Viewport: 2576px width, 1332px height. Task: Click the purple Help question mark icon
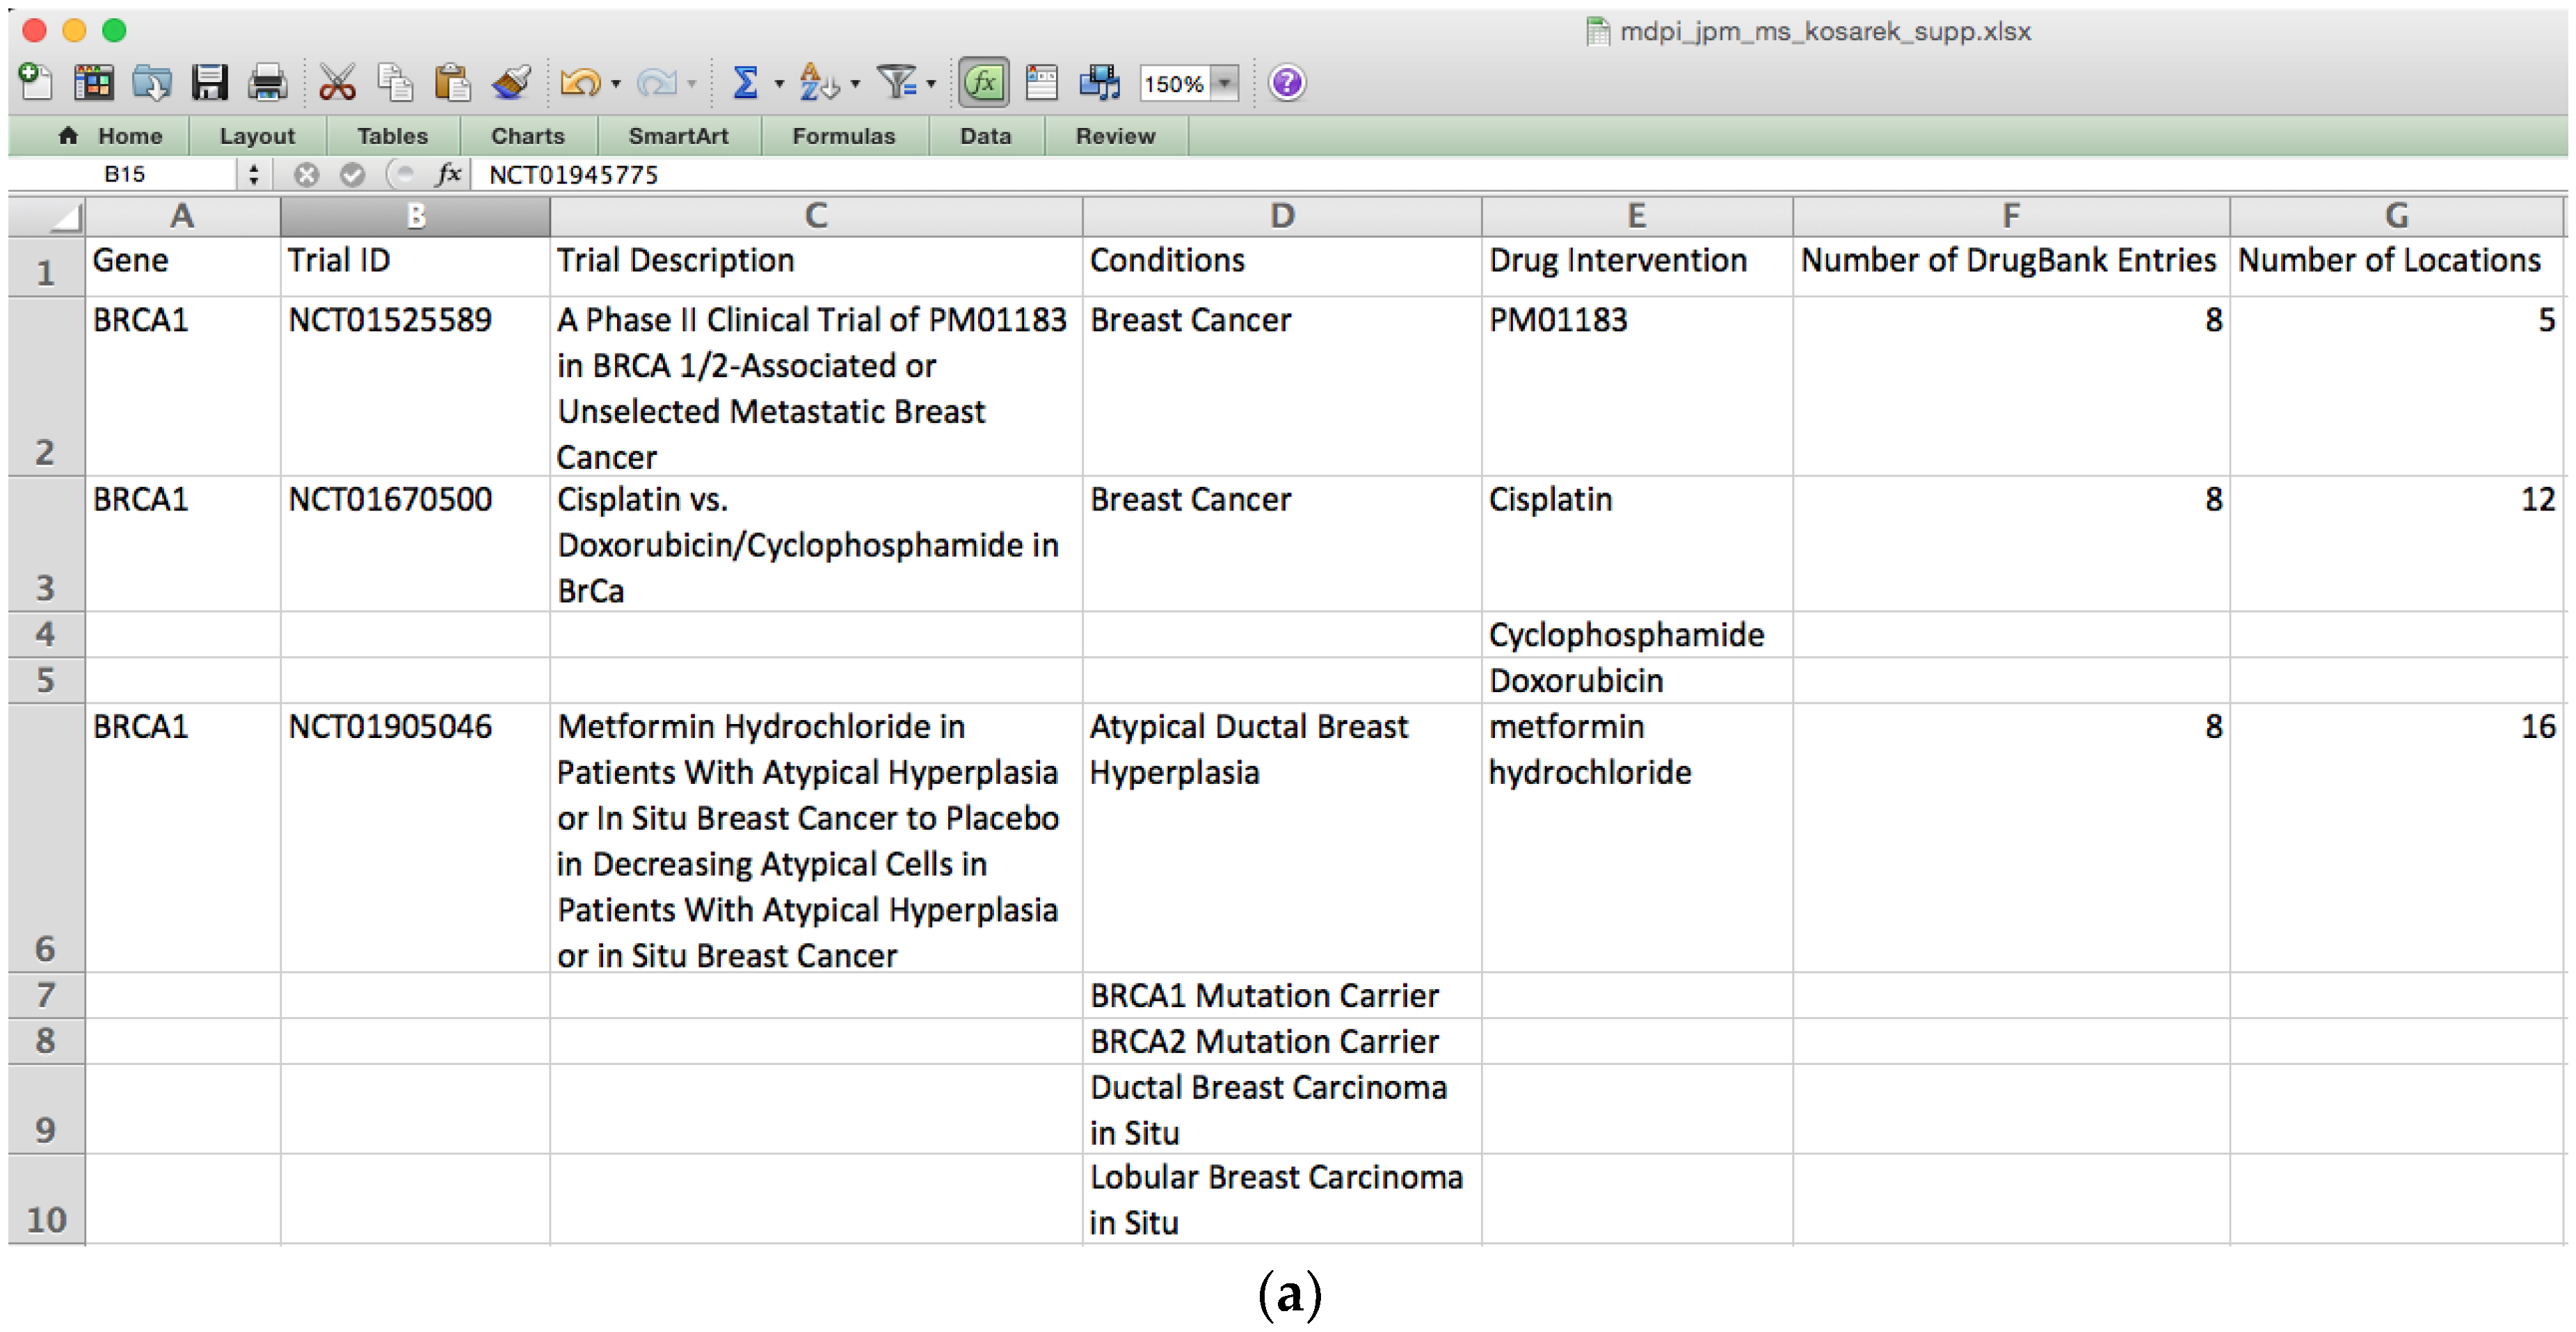(1286, 83)
